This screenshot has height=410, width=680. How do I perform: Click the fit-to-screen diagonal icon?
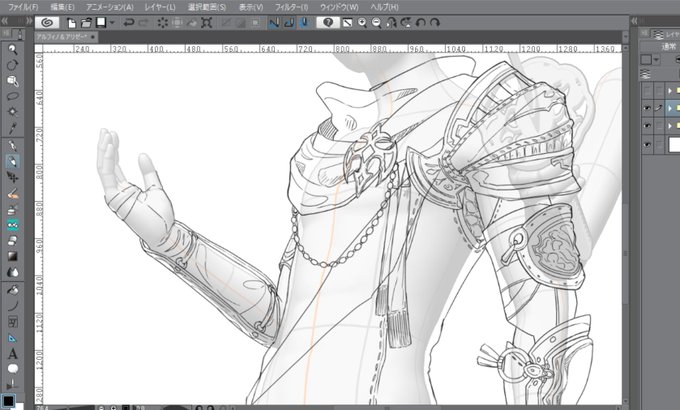tap(347, 23)
